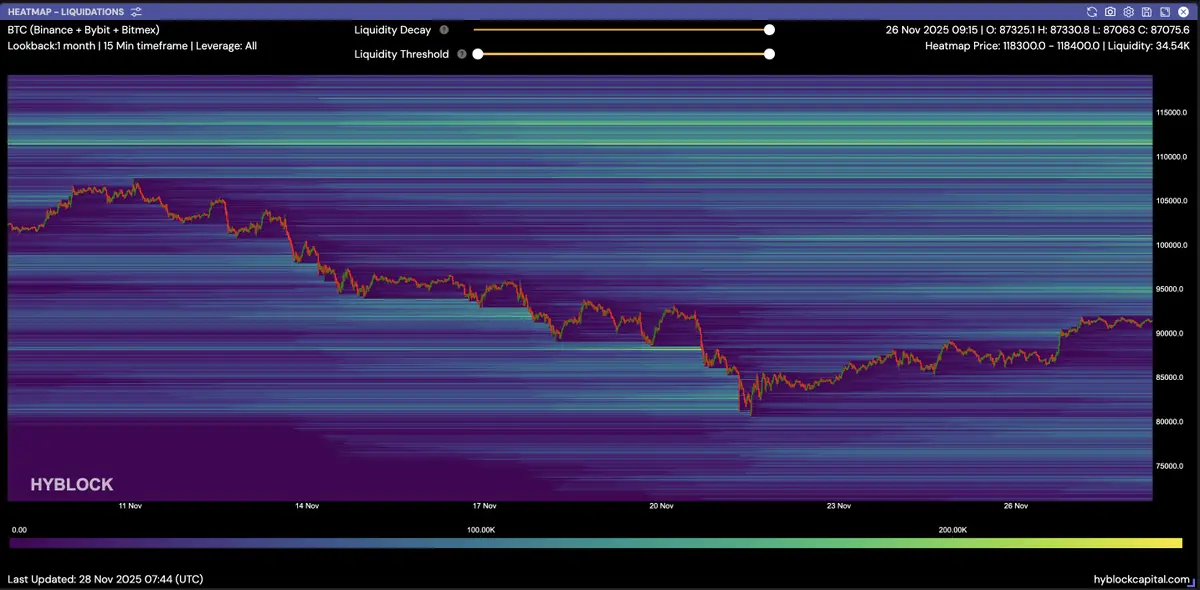Click the Liquidity Threshold label
Viewport: 1200px width, 590px height.
pos(402,54)
